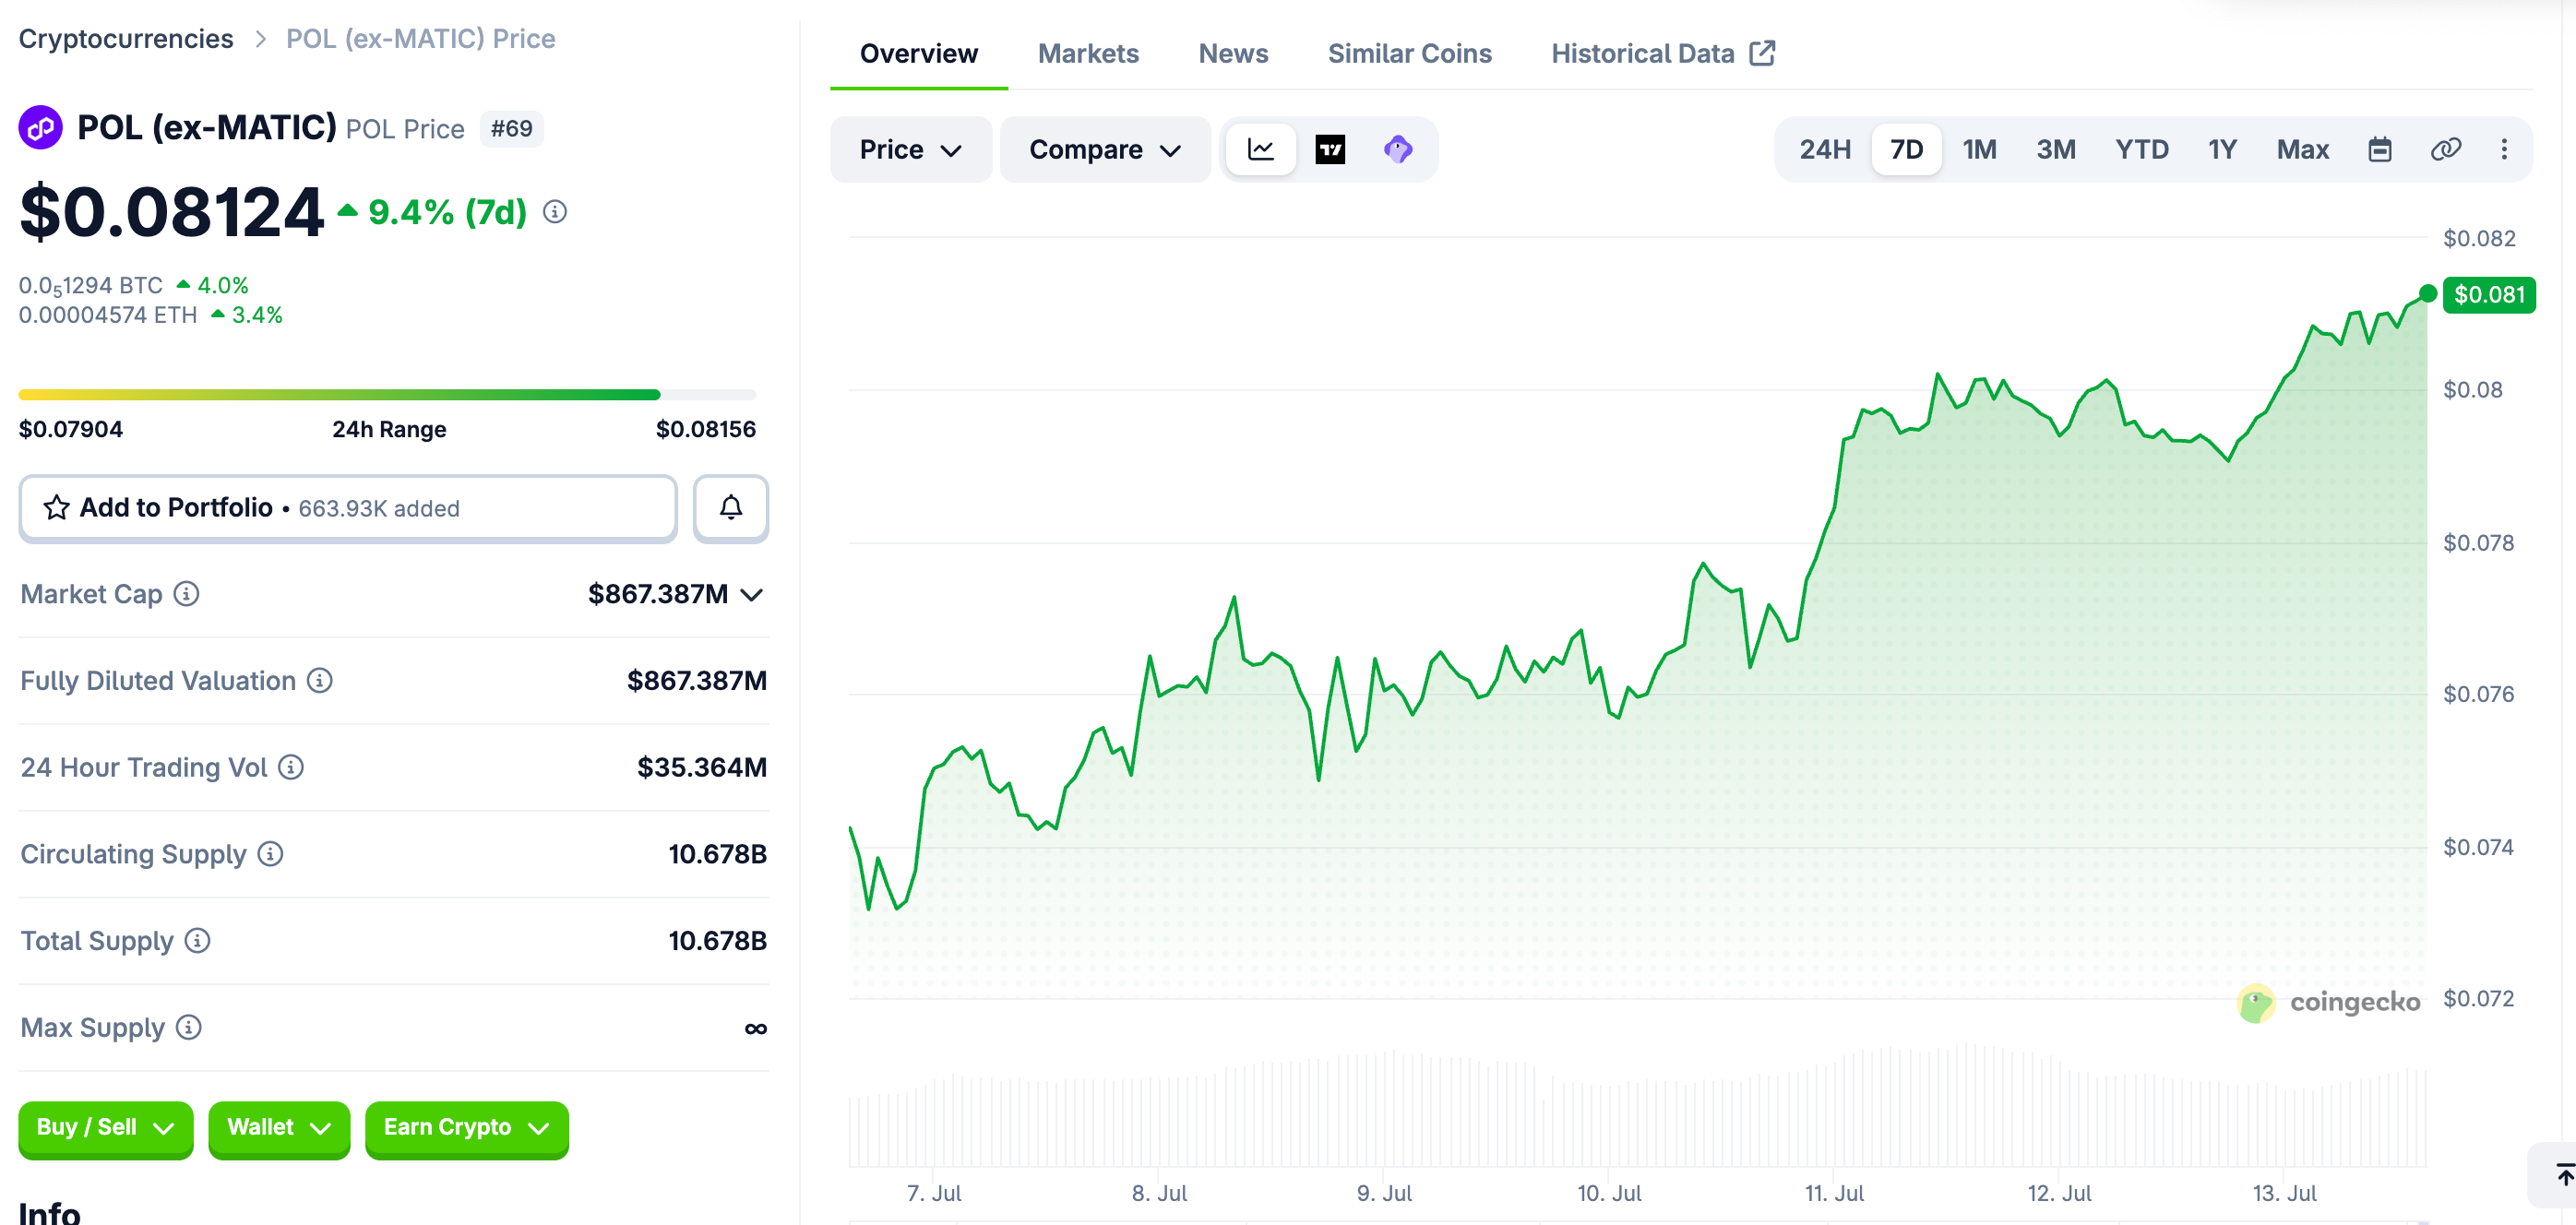Screen dimensions: 2576x1225
Task: Select the 3M time range
Action: [2056, 149]
